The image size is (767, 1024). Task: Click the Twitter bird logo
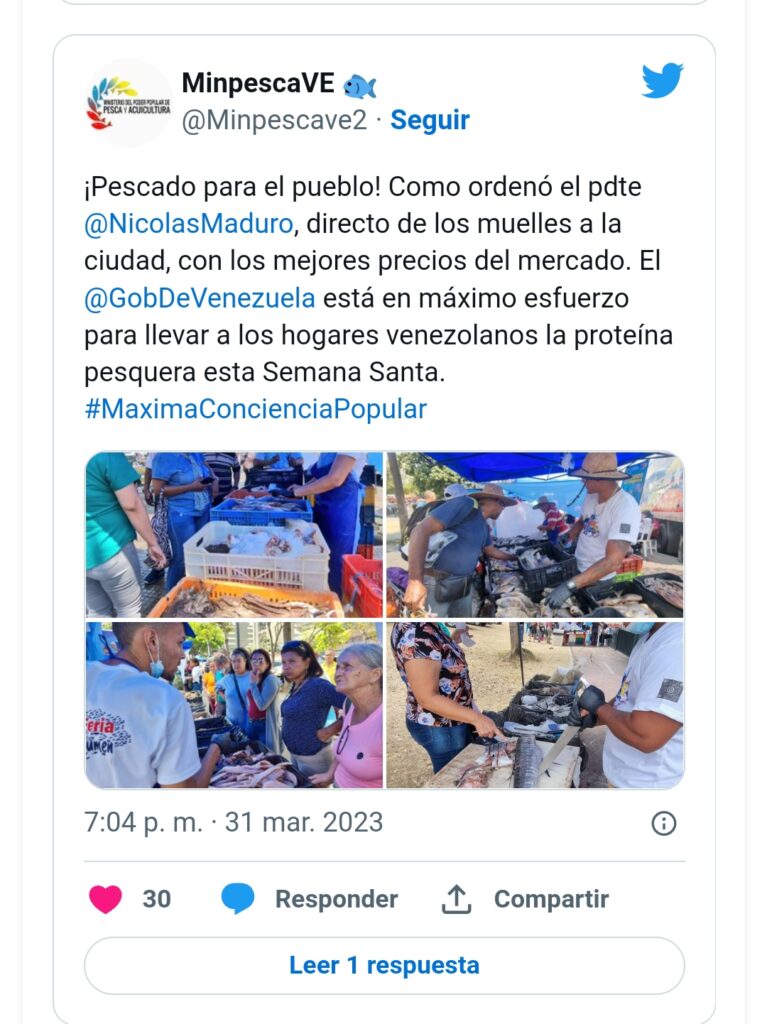click(x=662, y=80)
